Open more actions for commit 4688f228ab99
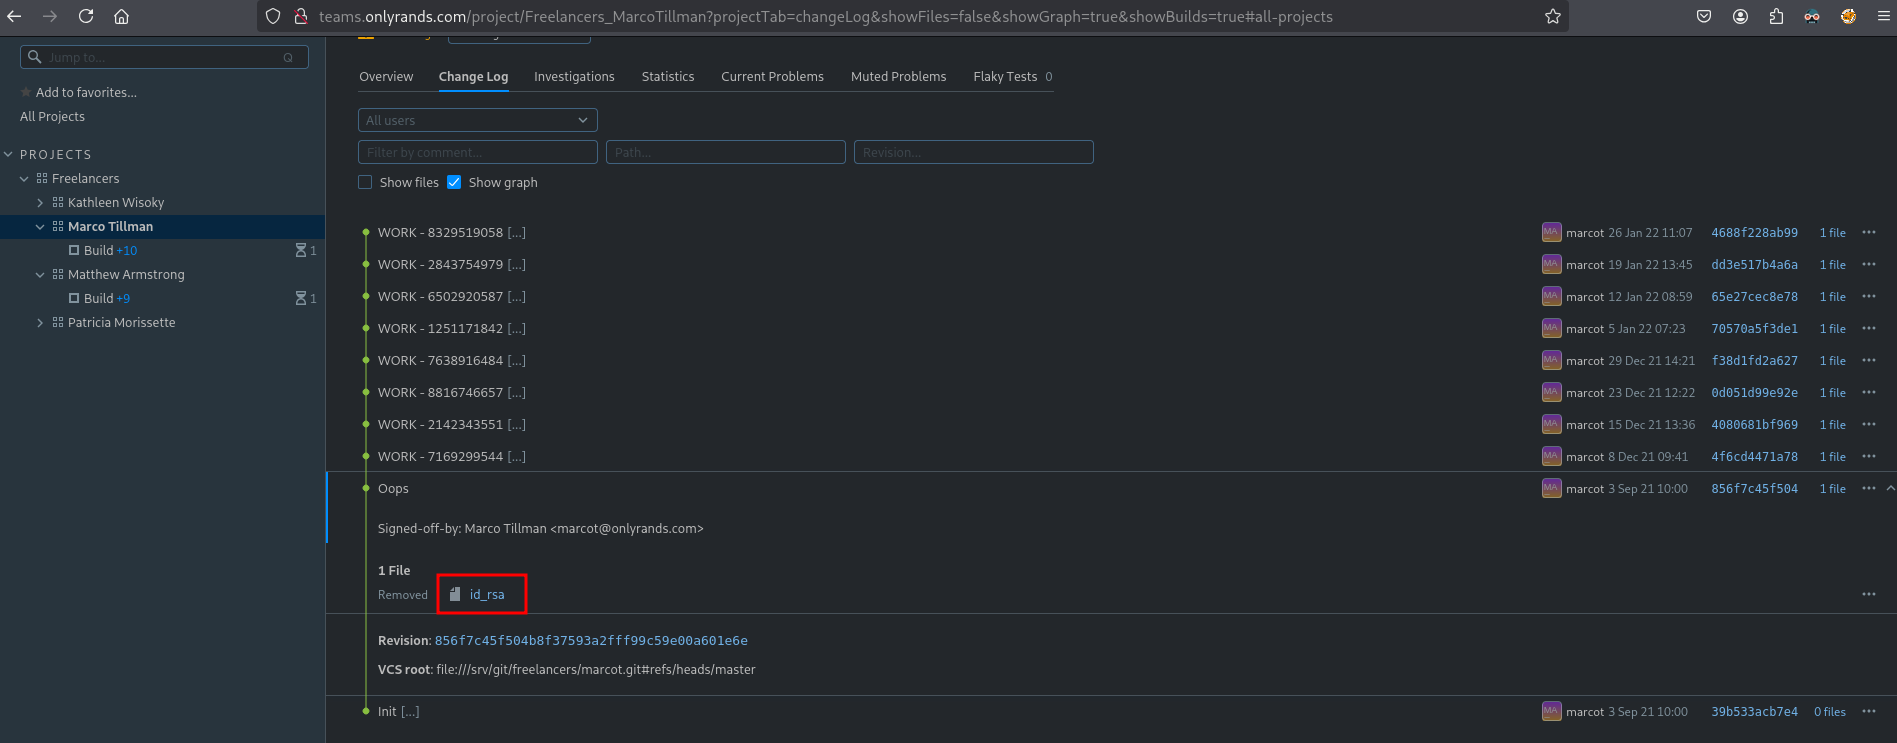 click(1868, 232)
